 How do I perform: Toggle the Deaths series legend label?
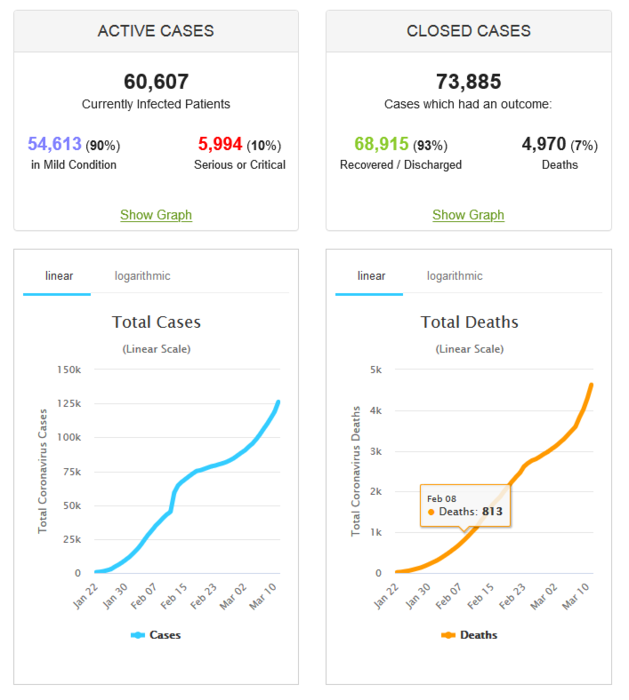click(x=479, y=635)
